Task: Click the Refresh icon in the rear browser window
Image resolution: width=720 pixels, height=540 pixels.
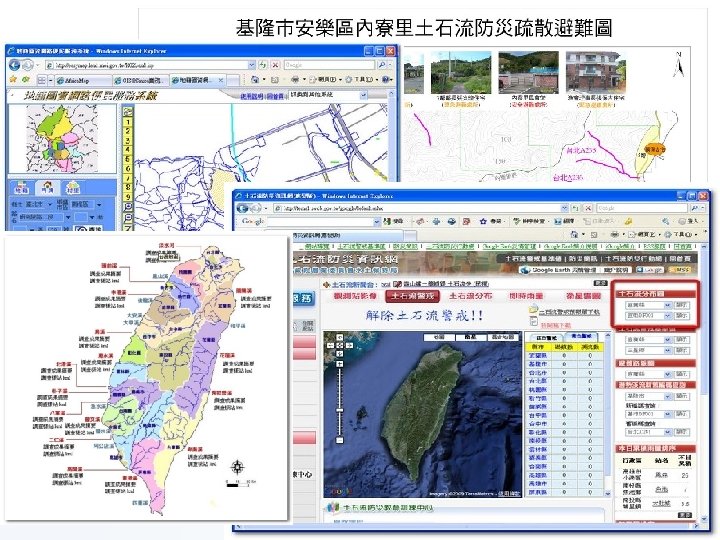Action: click(x=263, y=65)
